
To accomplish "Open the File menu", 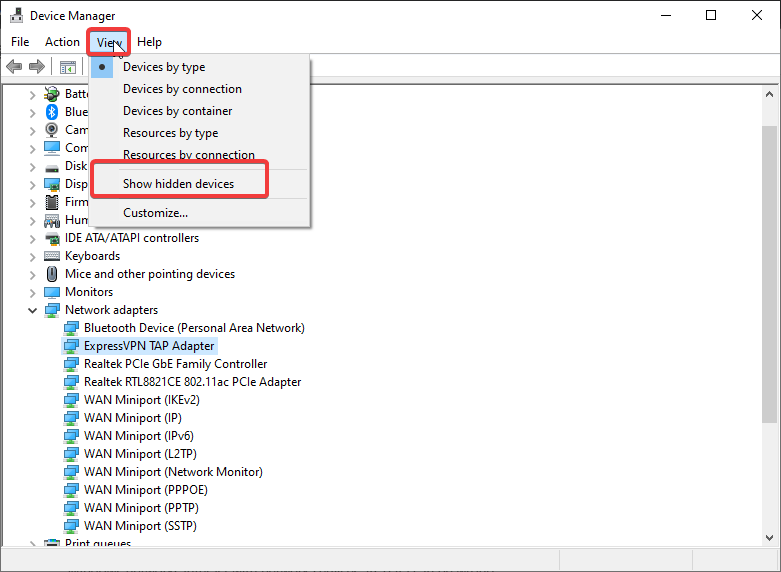I will (20, 42).
